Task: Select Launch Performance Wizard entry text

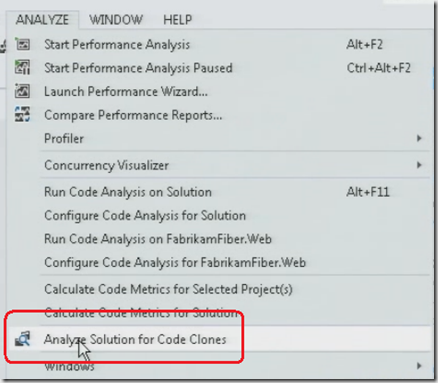Action: tap(126, 91)
